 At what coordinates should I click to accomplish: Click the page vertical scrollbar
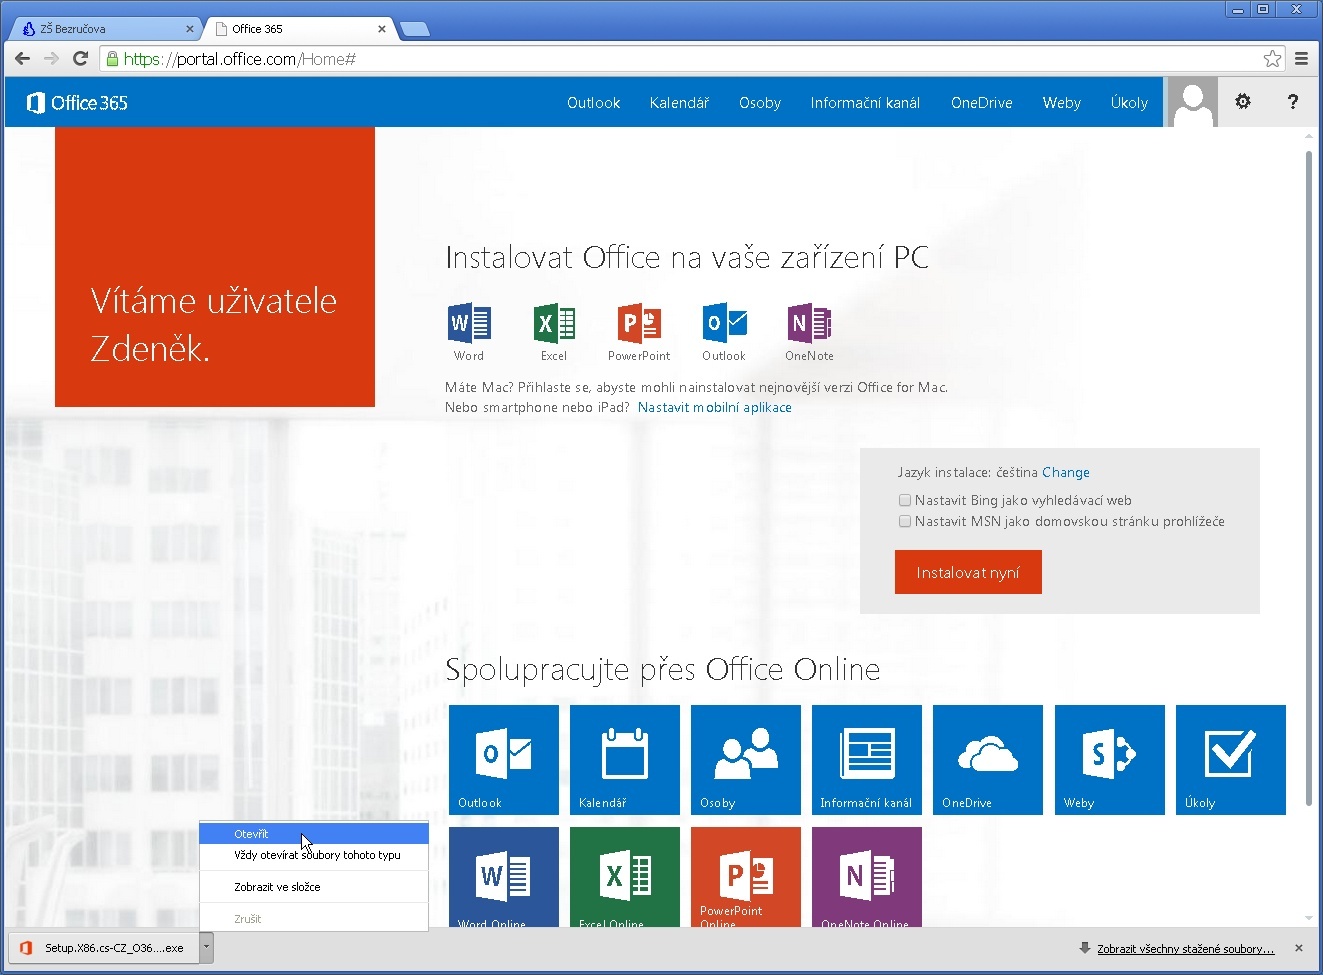(1309, 478)
